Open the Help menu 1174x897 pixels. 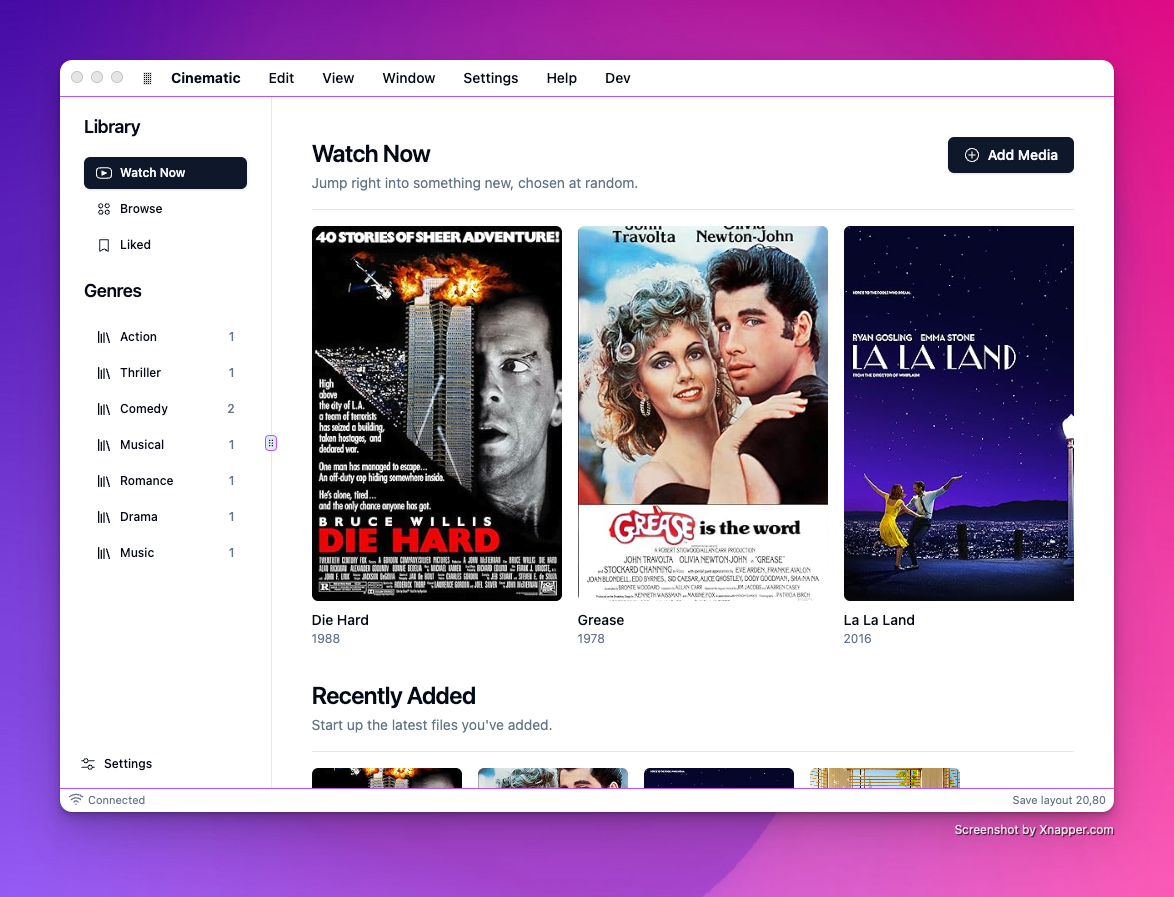tap(562, 78)
